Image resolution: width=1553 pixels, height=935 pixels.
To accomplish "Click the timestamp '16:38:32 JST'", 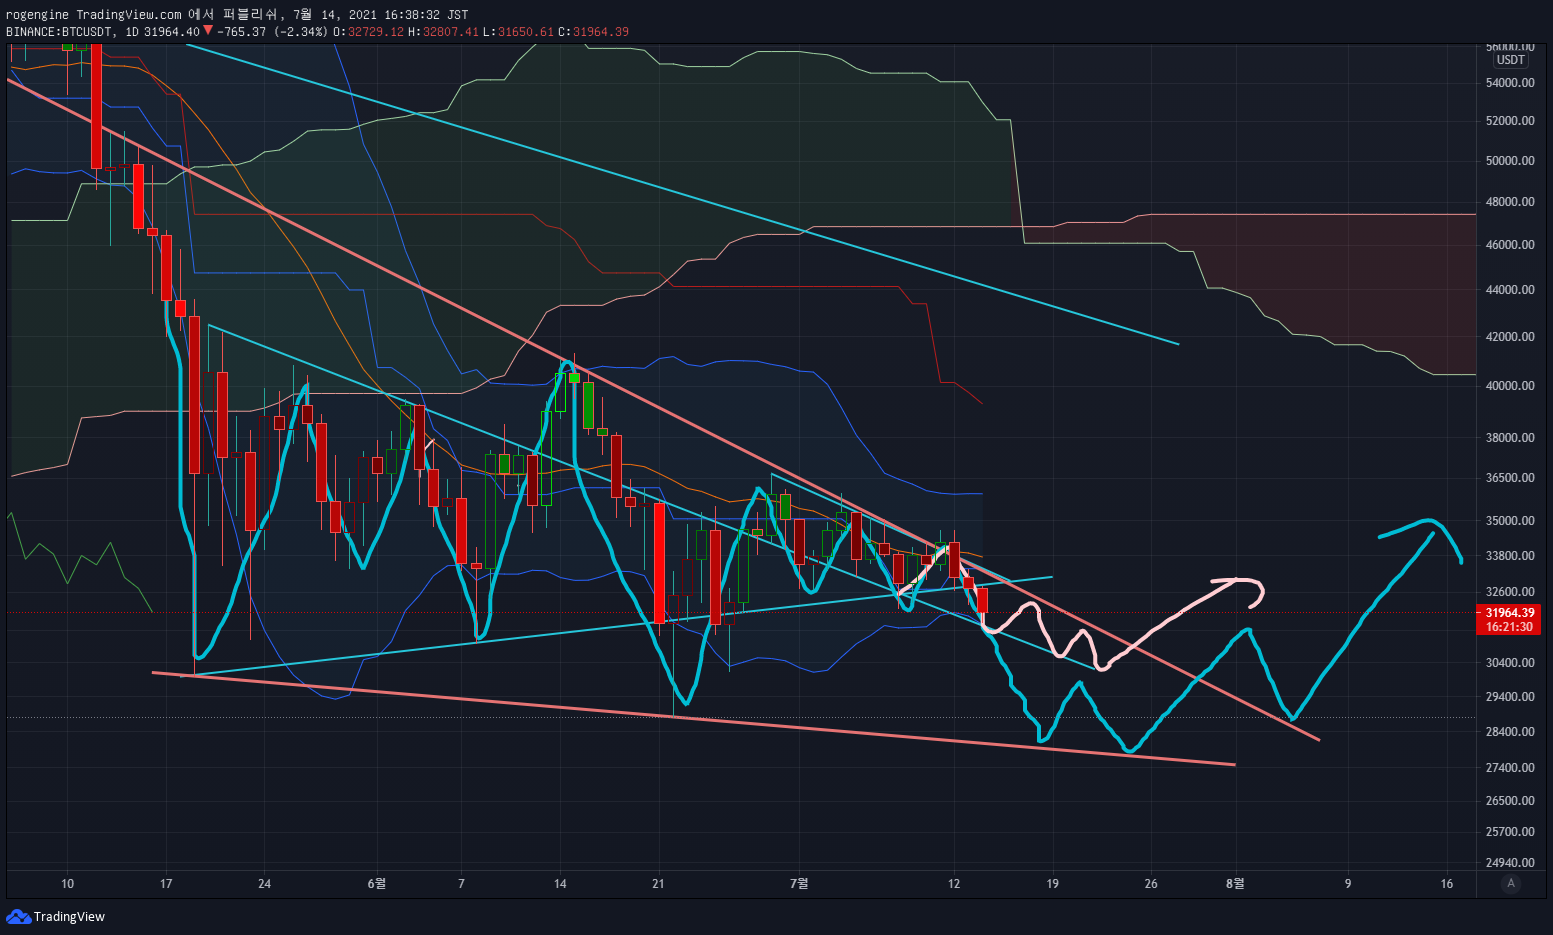I will tap(427, 15).
